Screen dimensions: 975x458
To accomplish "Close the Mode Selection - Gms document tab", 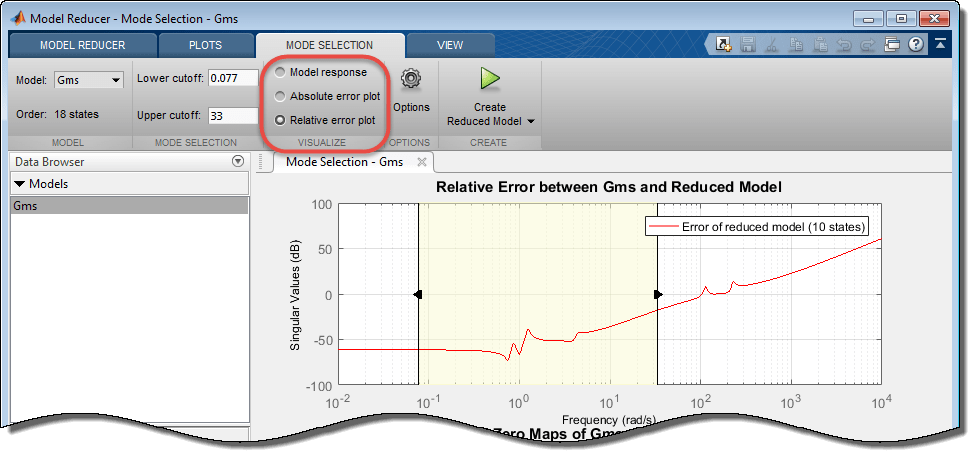I will [x=421, y=162].
